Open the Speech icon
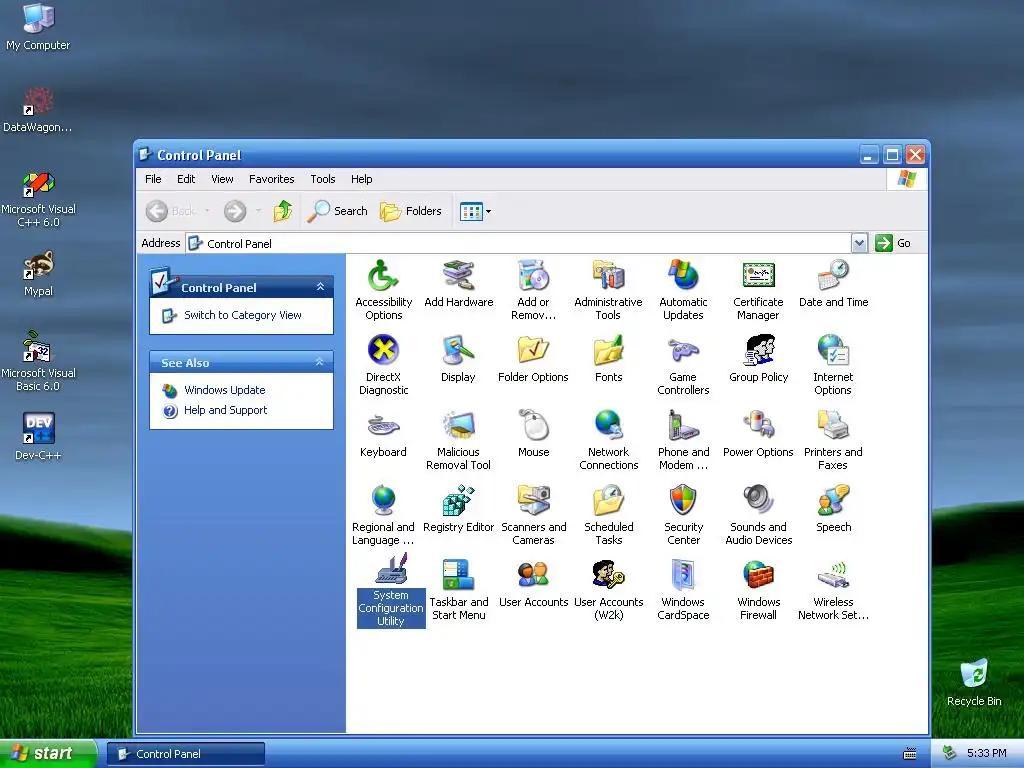Viewport: 1024px width, 768px height. 833,509
